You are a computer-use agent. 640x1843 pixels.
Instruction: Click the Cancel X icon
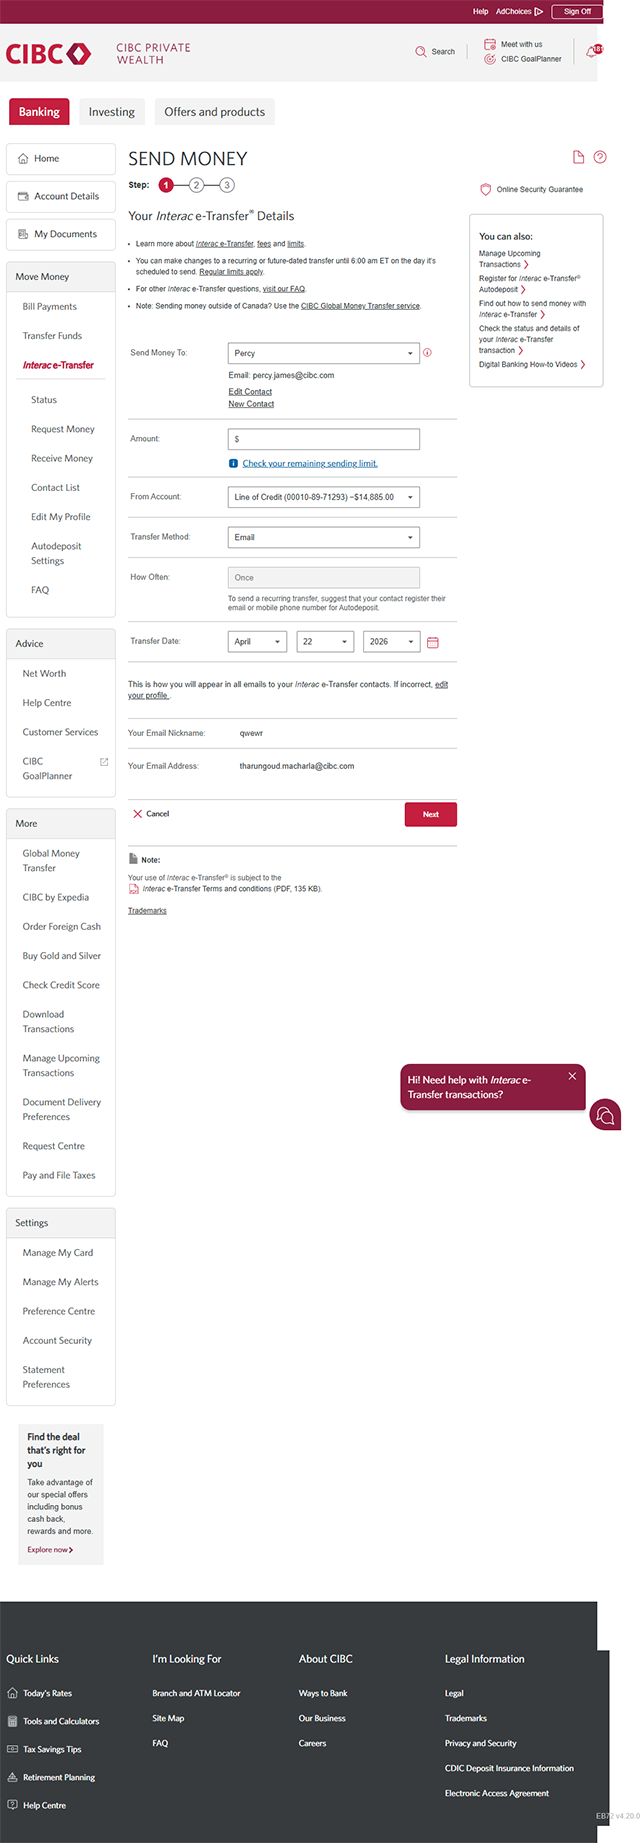click(138, 814)
